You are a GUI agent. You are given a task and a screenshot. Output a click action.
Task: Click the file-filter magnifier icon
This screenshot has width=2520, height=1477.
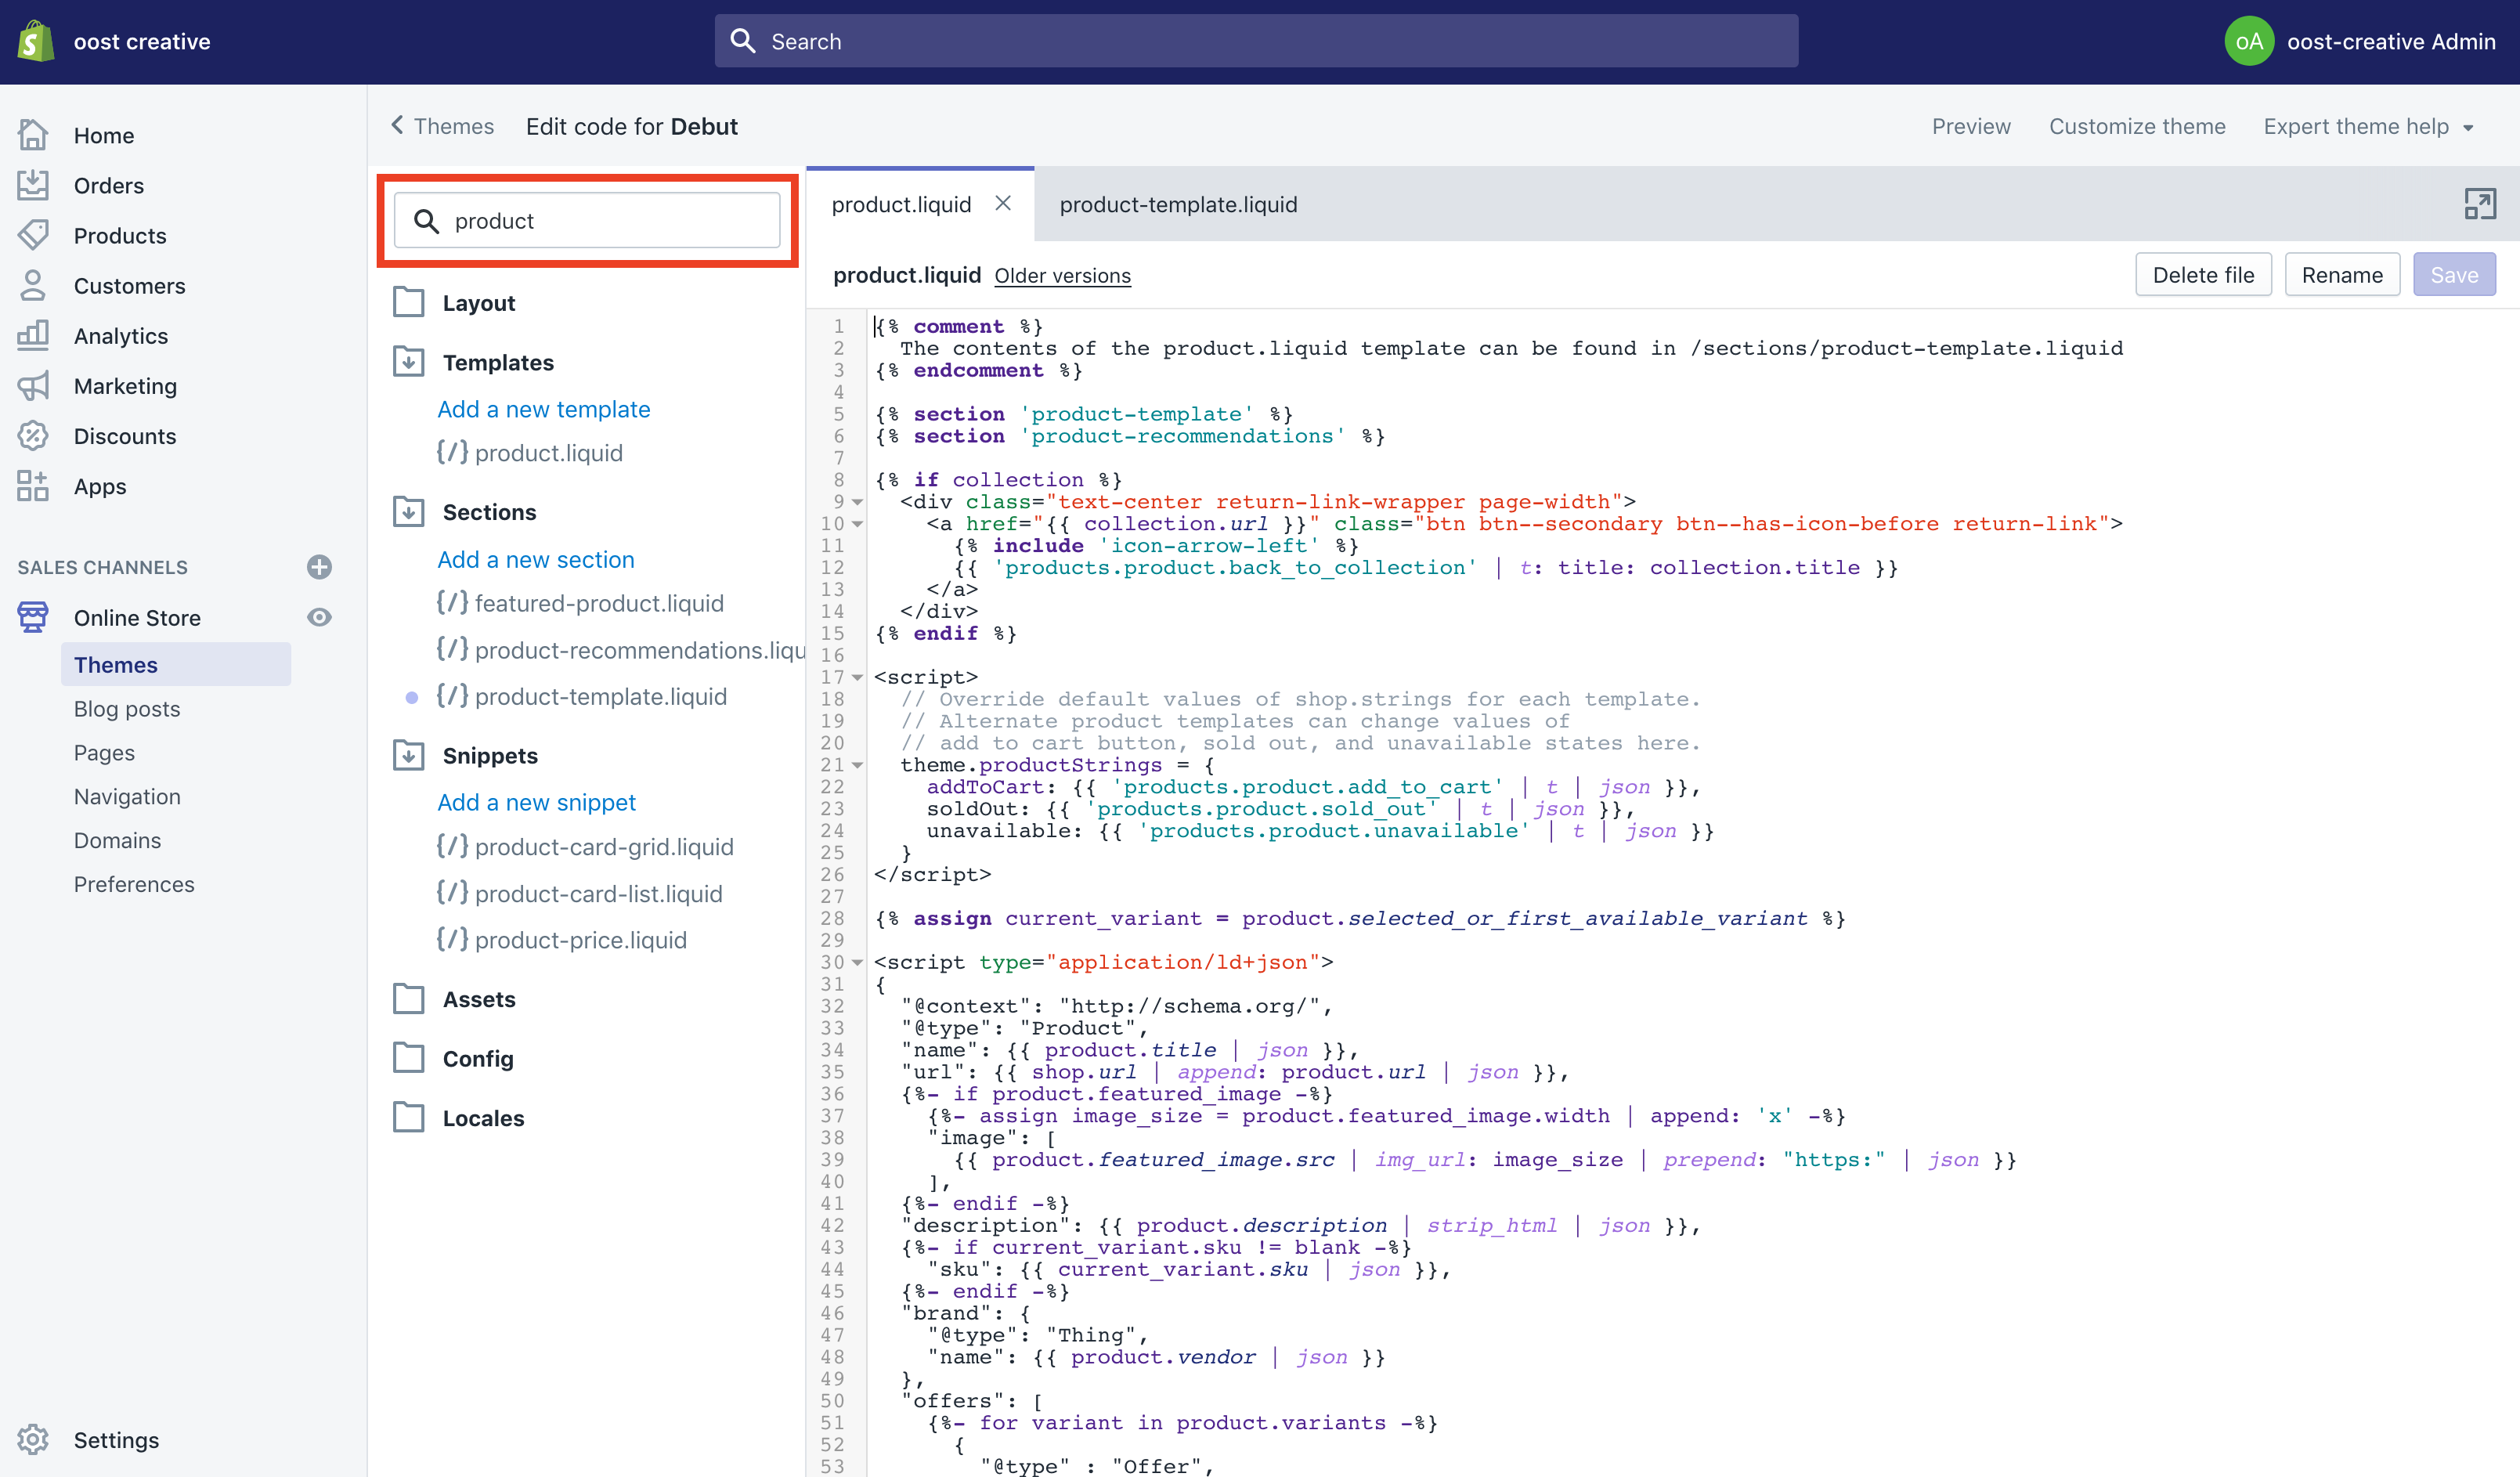coord(427,221)
